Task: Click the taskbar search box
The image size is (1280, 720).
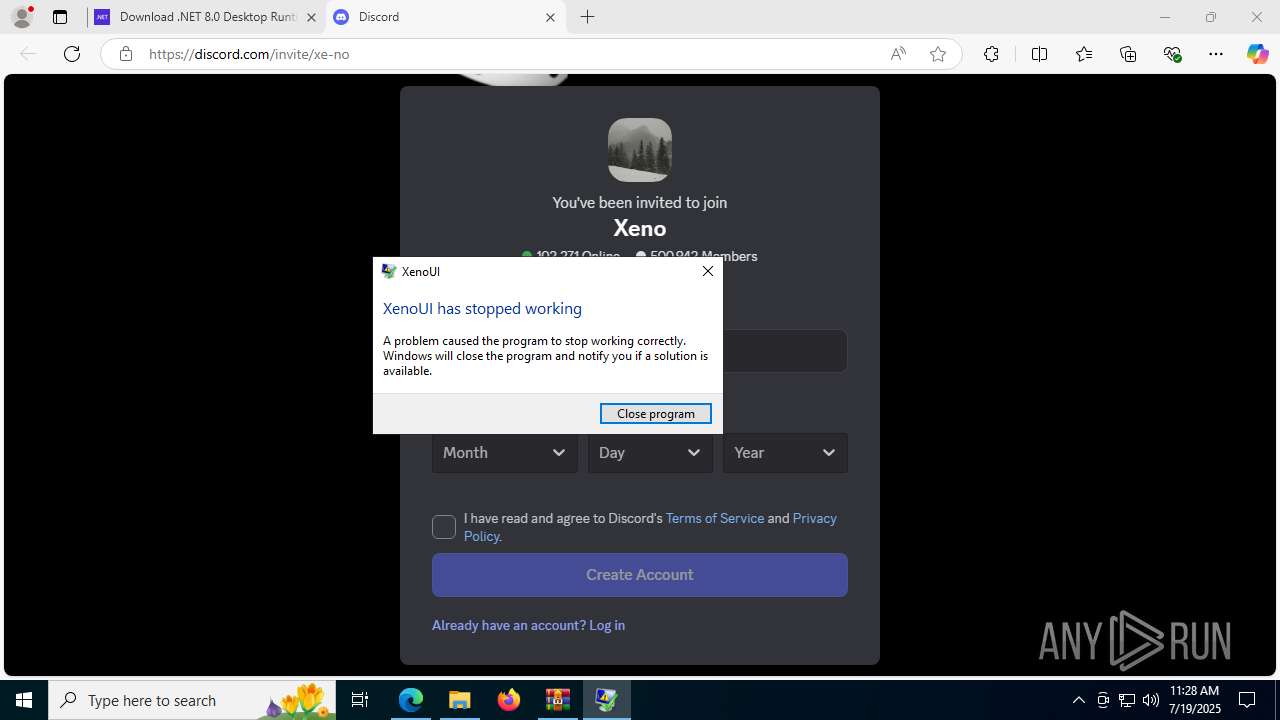Action: [x=193, y=700]
